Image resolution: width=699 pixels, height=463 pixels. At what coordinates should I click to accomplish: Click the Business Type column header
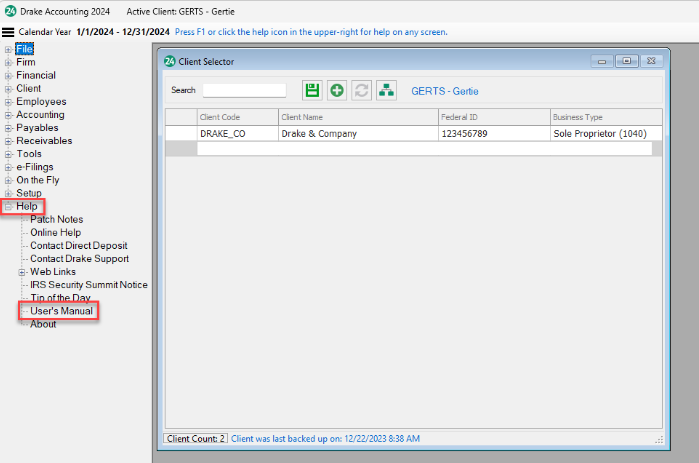coord(606,117)
